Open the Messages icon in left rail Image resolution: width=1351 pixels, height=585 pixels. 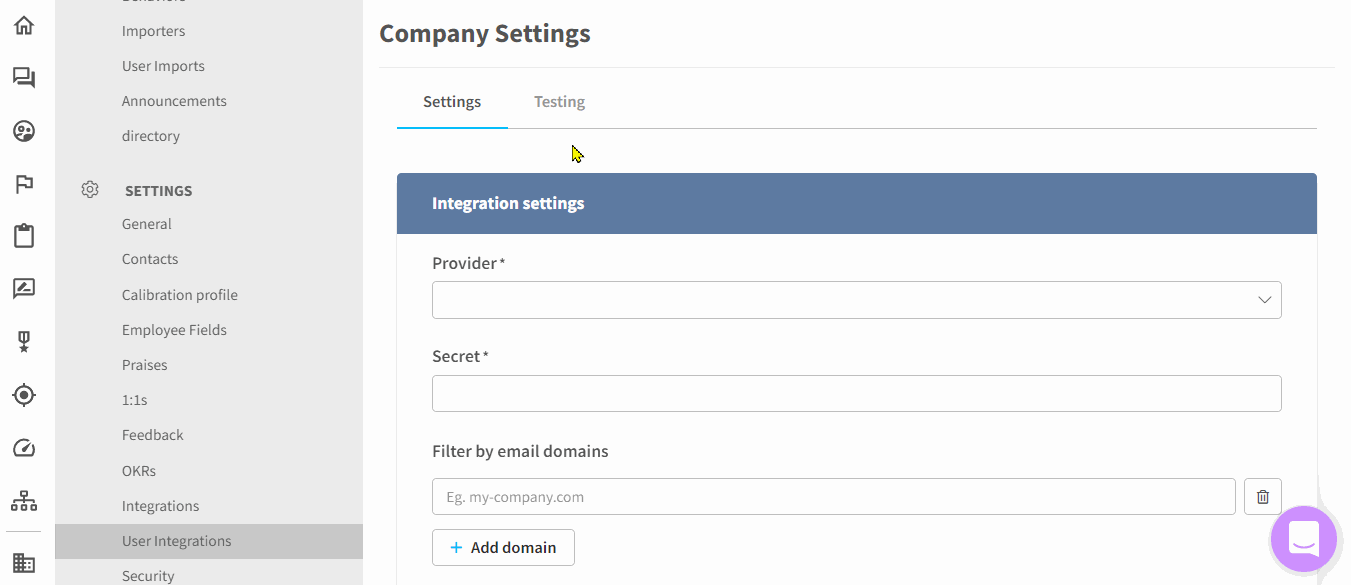coord(23,77)
